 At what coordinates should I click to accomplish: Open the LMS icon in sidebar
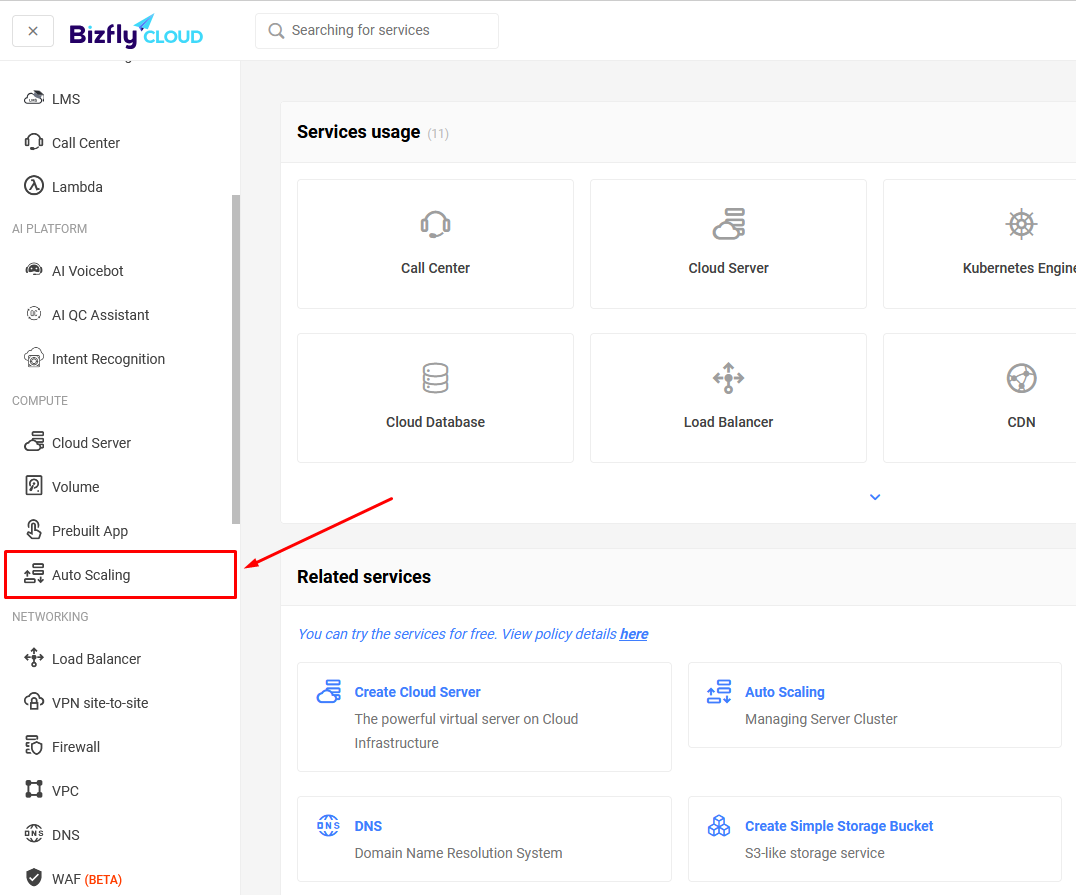pos(34,98)
